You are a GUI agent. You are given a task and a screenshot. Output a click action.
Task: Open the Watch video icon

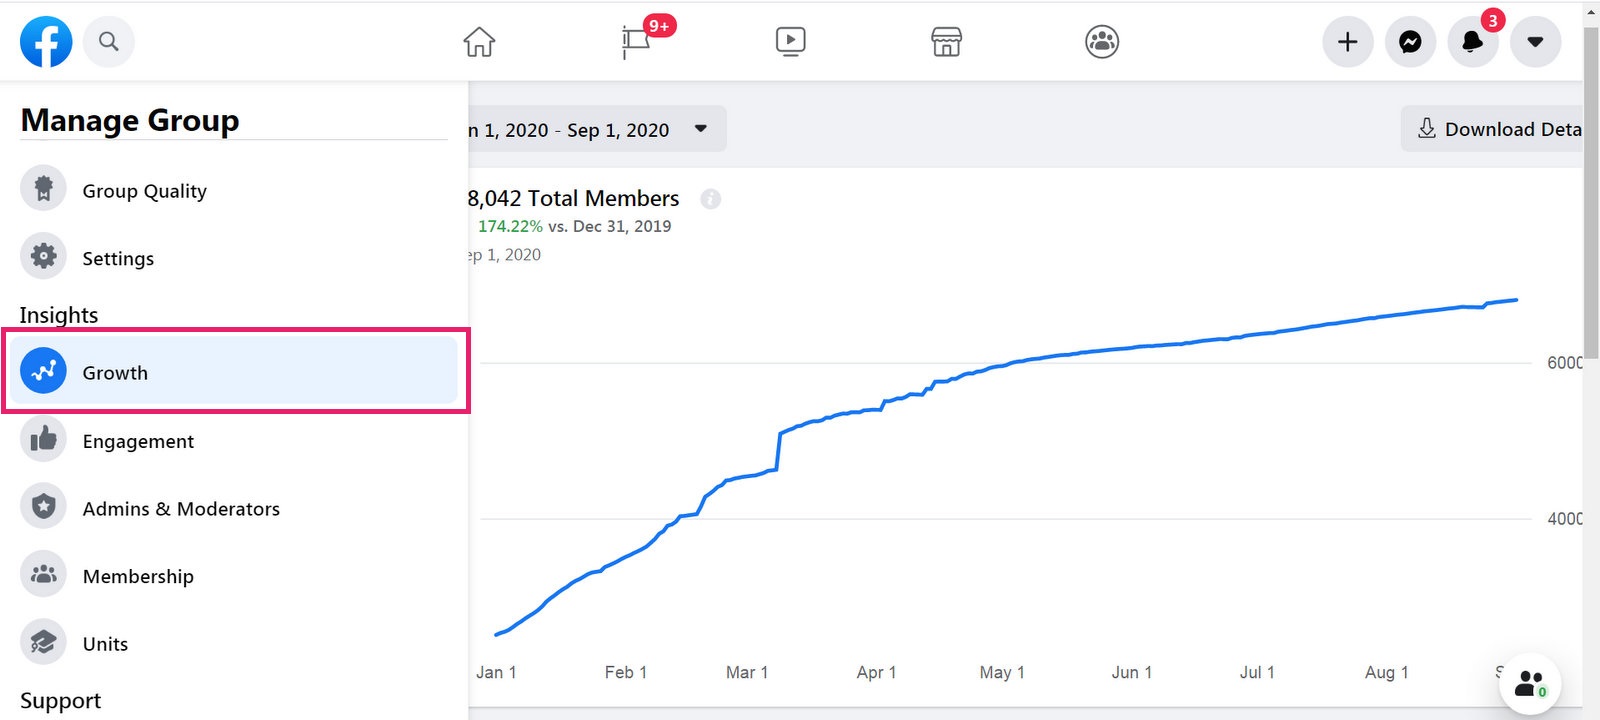point(790,42)
